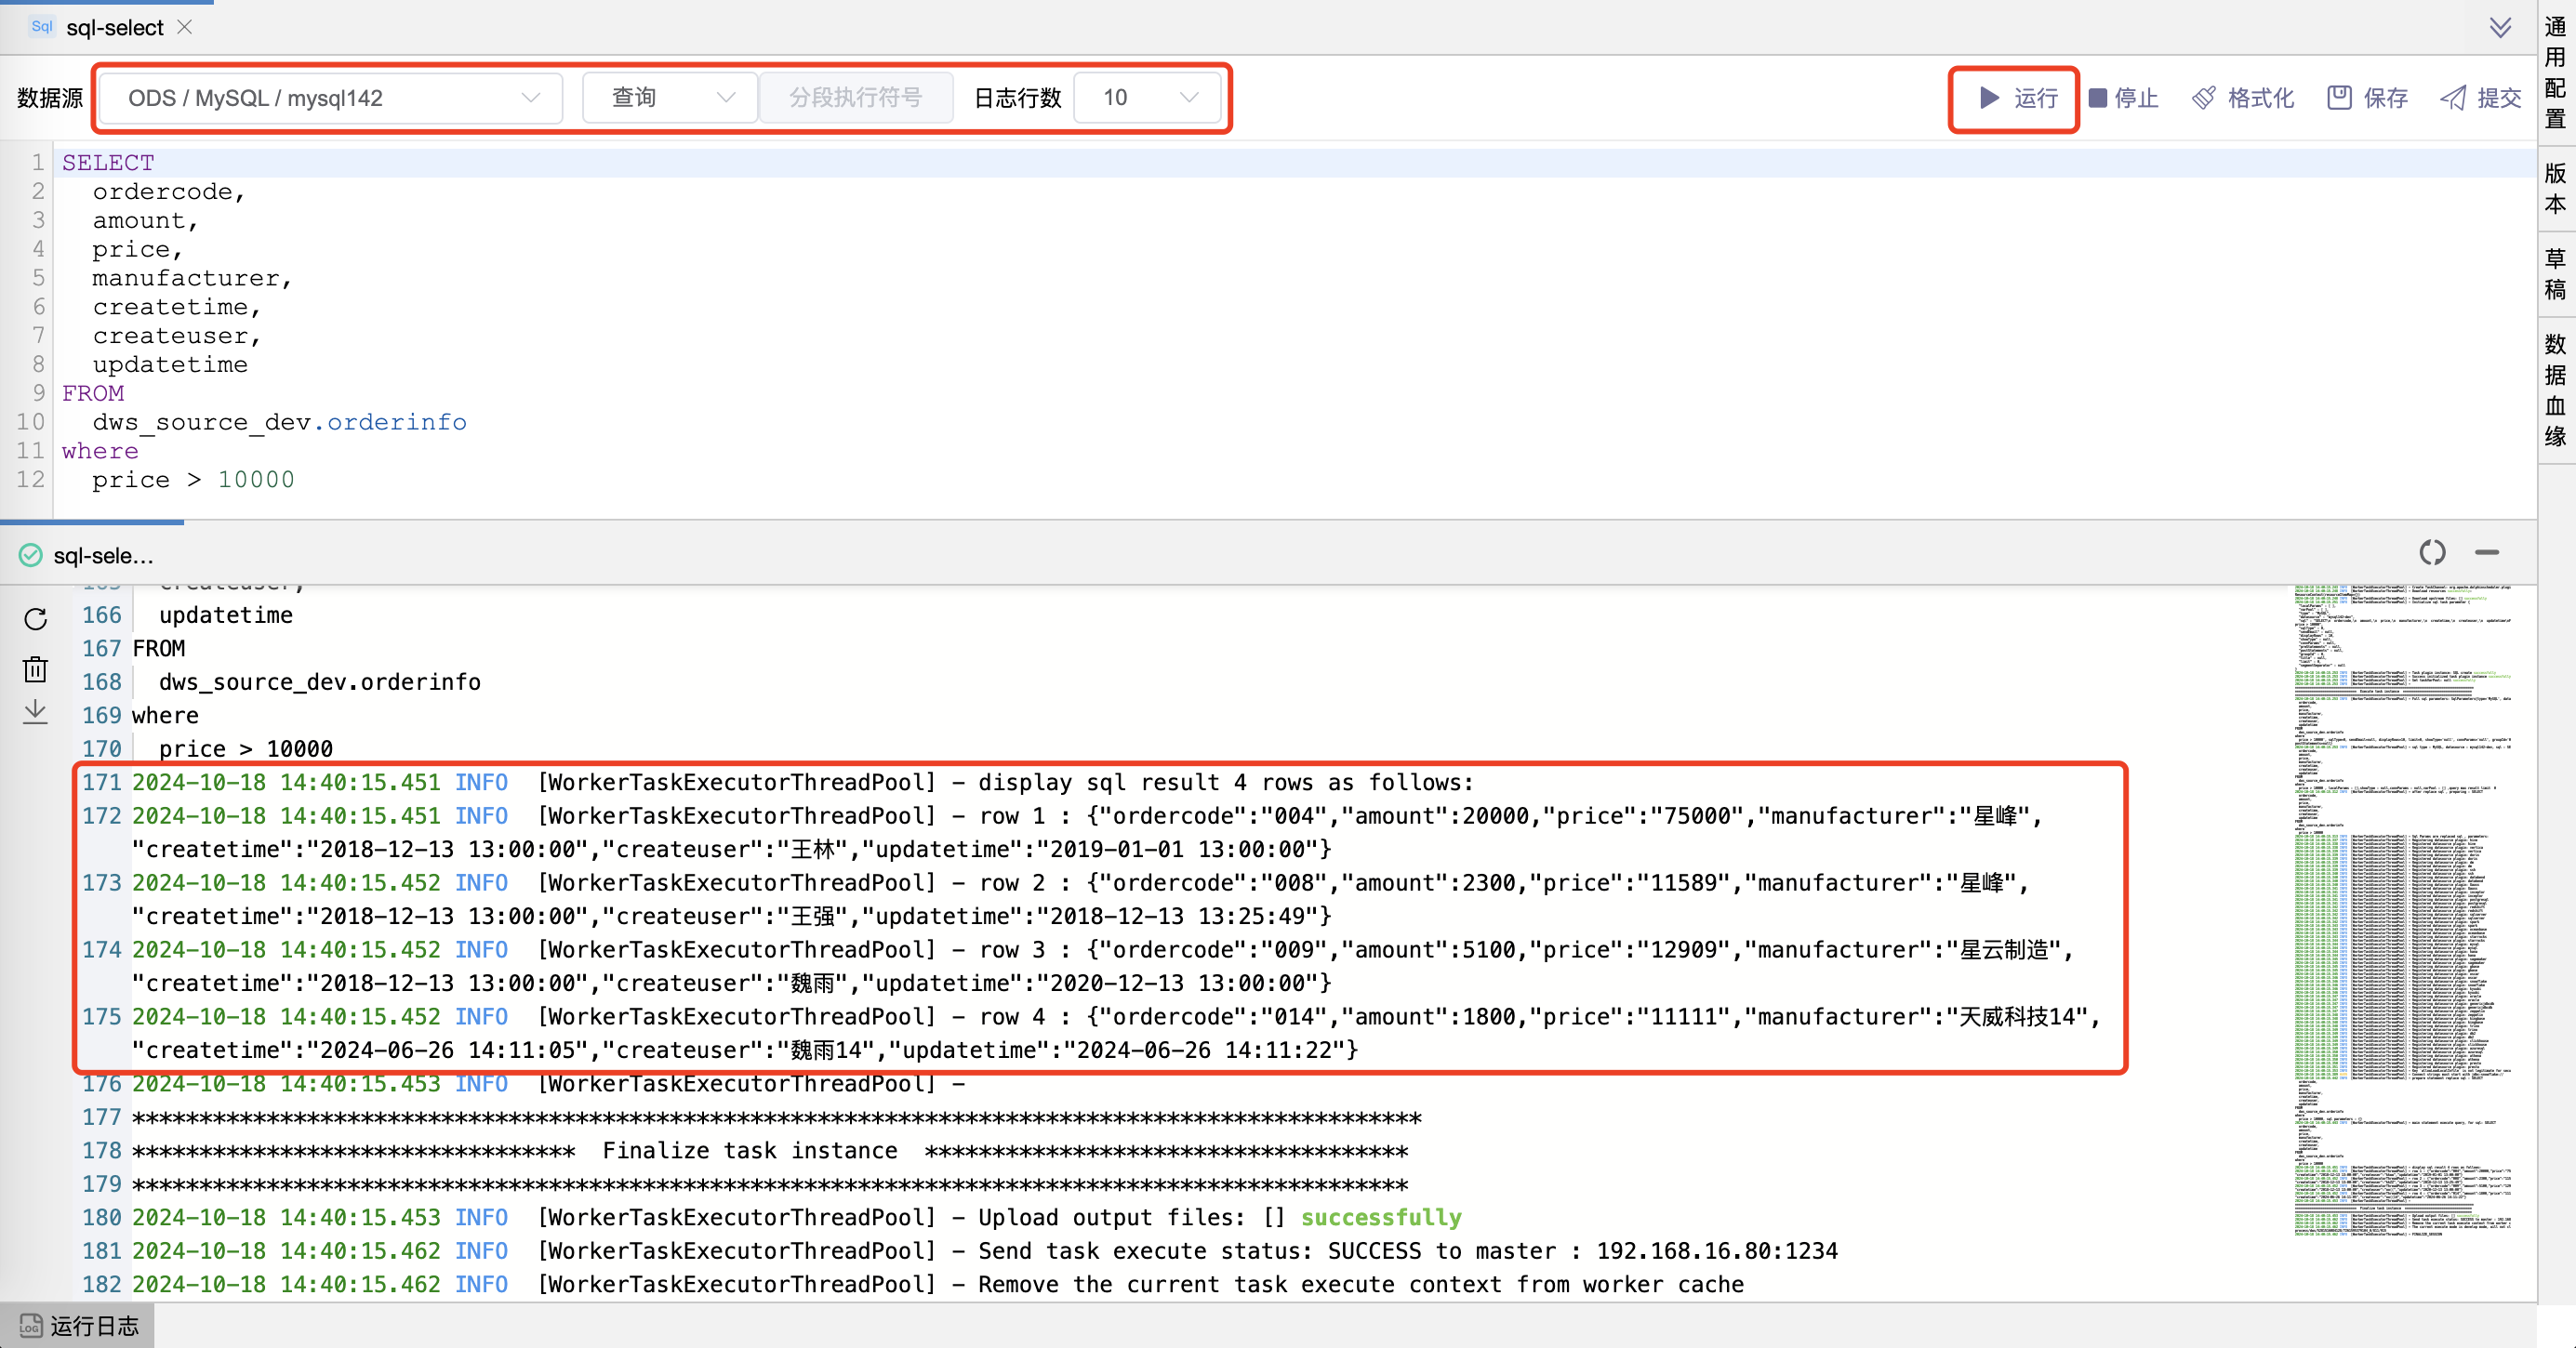Collapse the log panel with the minus icon
Screen dimensions: 2576x1348
coord(2487,553)
